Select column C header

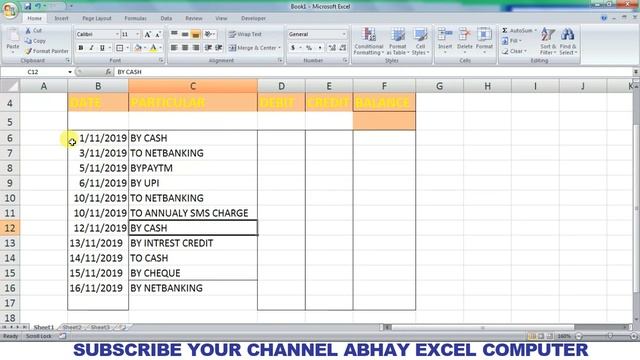pyautogui.click(x=193, y=86)
